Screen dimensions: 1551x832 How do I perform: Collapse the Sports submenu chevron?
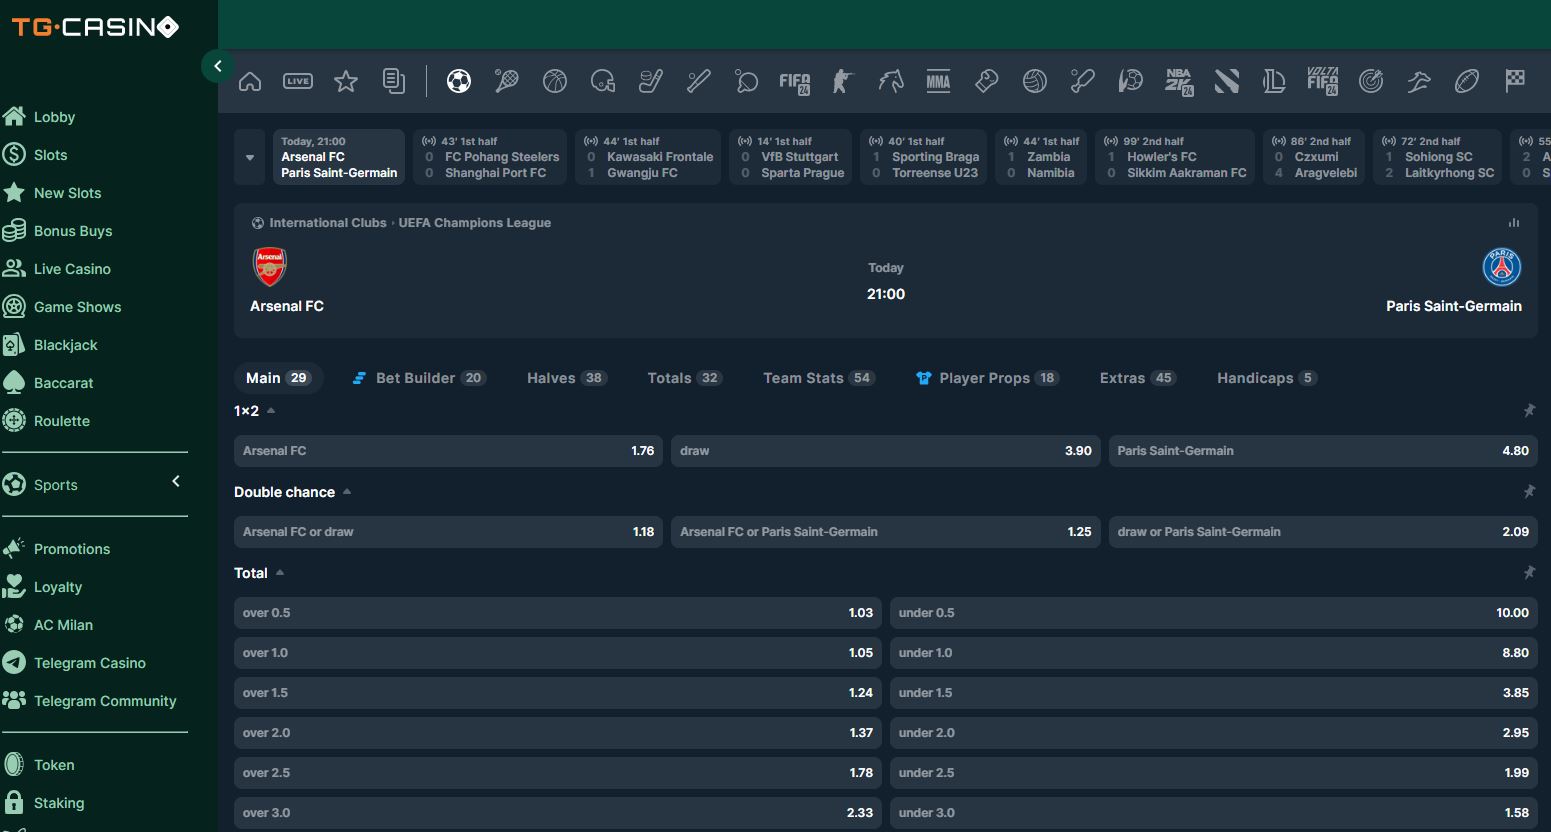(176, 482)
